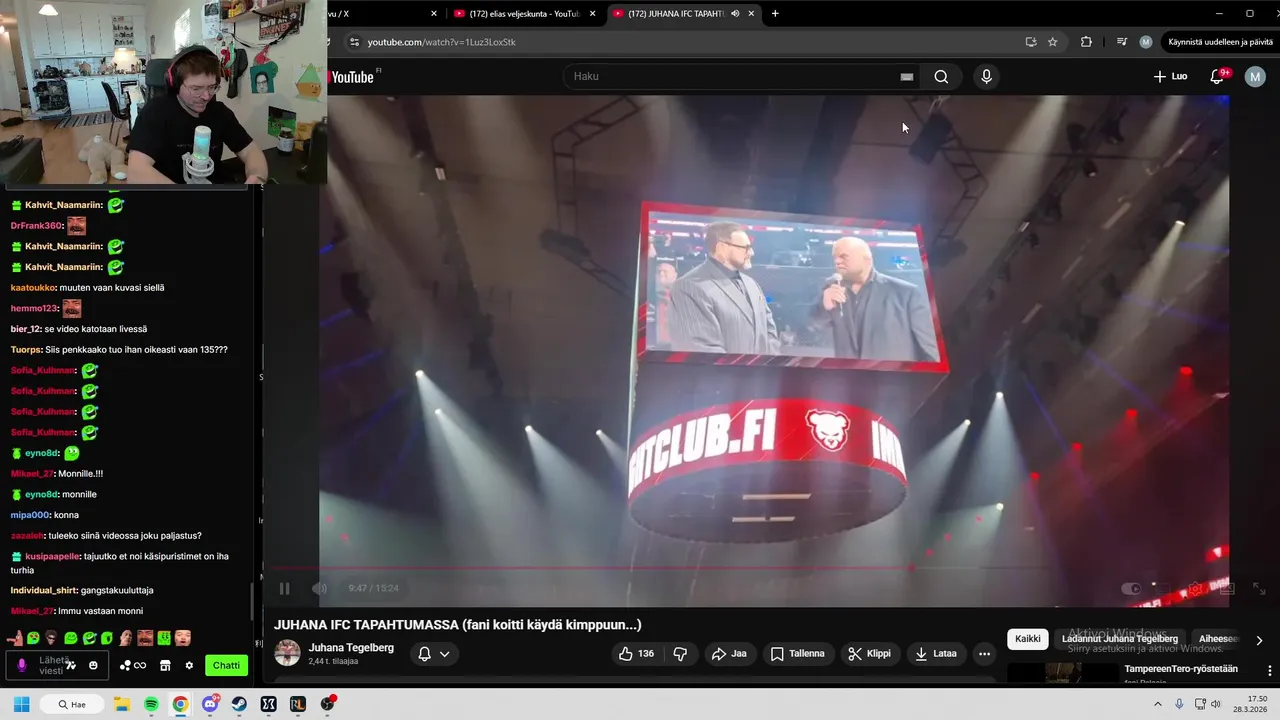The width and height of the screenshot is (1280, 720).
Task: Open the Chrome extensions puzzle icon
Action: coord(1086,42)
